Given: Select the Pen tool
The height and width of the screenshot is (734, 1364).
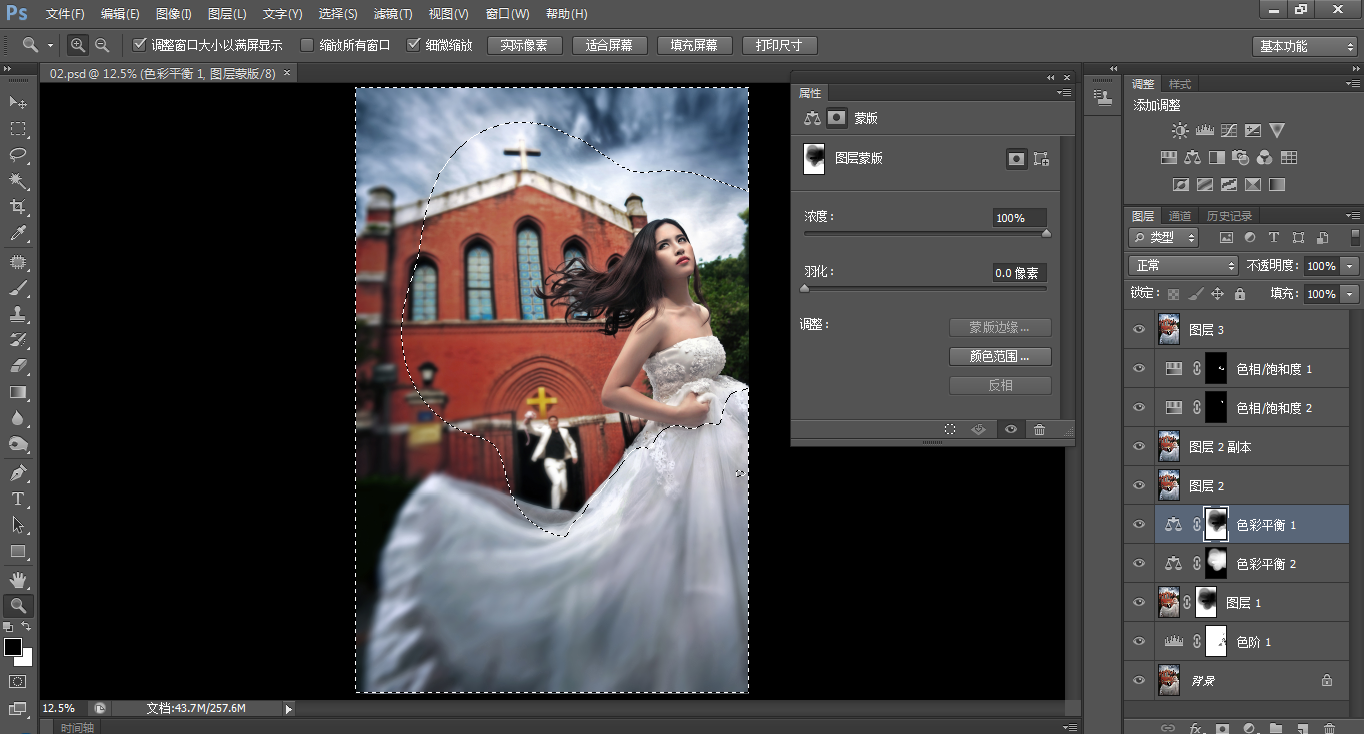Looking at the screenshot, I should coord(18,473).
